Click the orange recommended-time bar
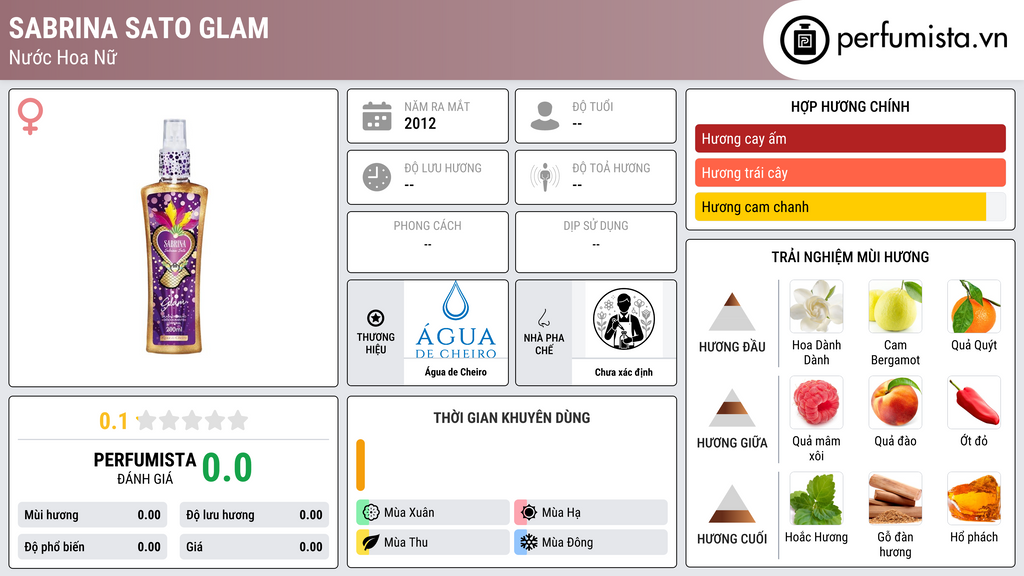 [360, 465]
